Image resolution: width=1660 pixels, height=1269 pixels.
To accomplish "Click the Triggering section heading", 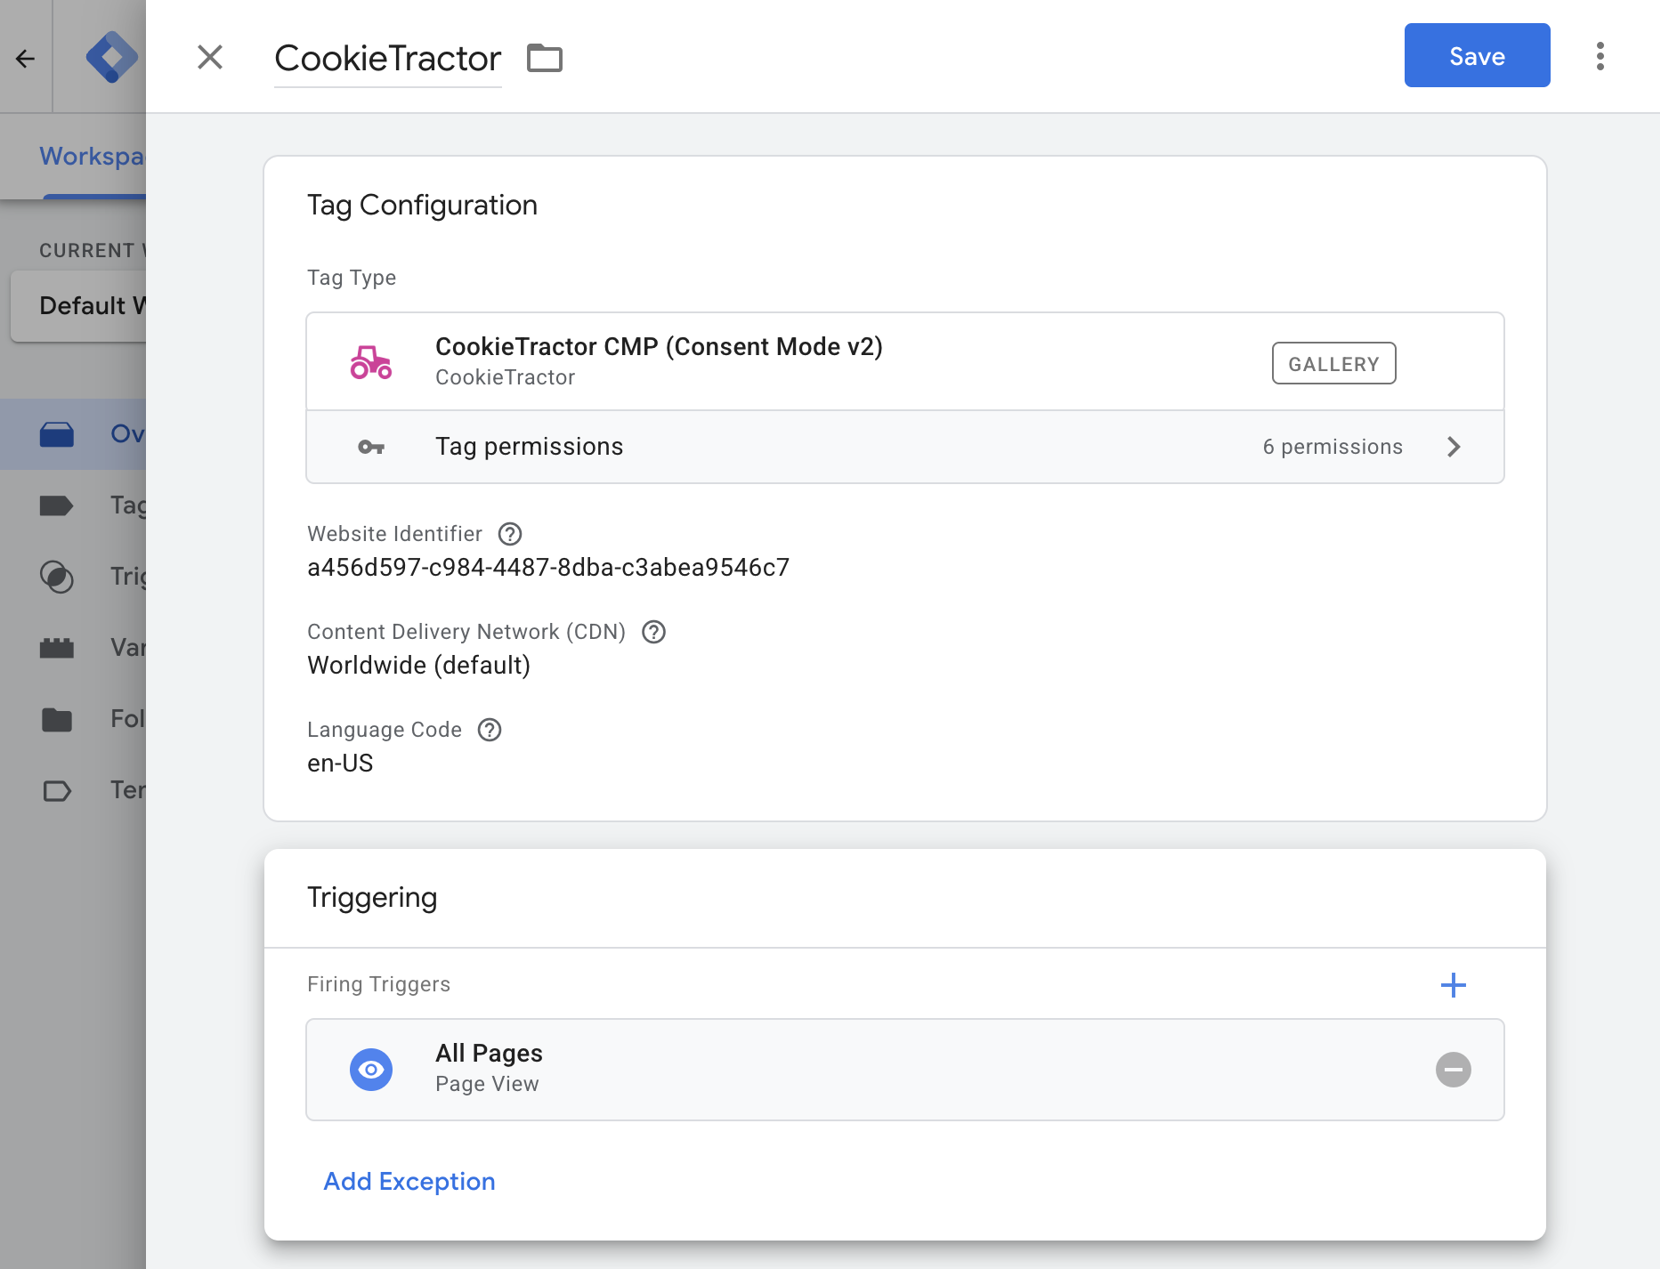I will pyautogui.click(x=372, y=898).
